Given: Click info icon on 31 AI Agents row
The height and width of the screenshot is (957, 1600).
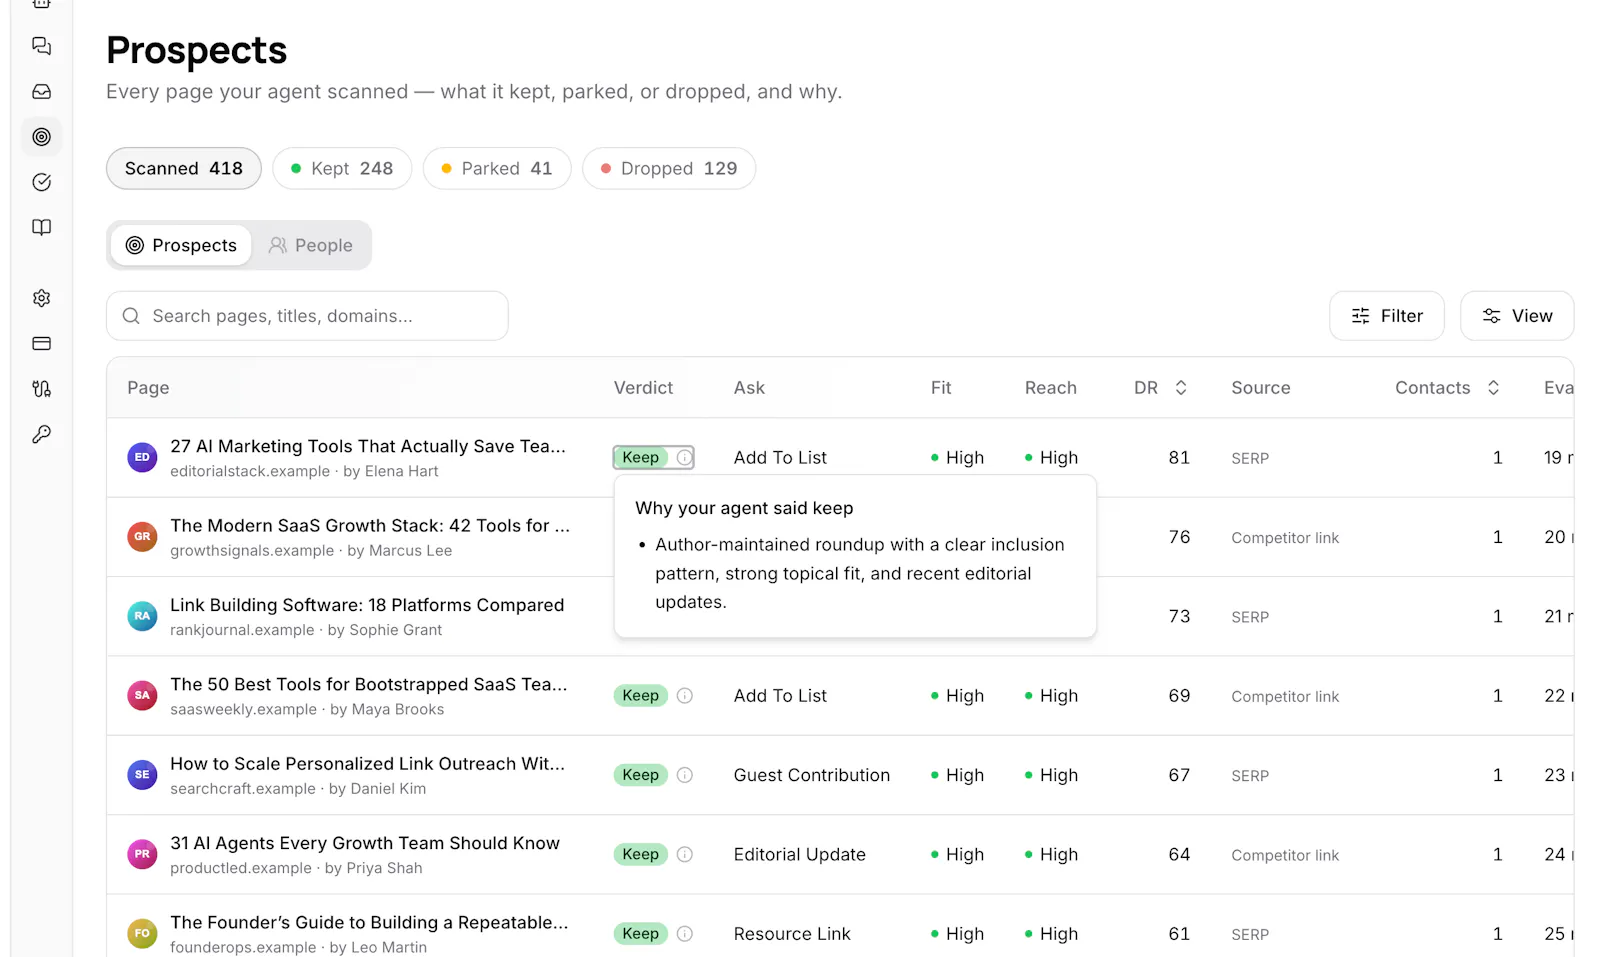Looking at the screenshot, I should coord(684,854).
